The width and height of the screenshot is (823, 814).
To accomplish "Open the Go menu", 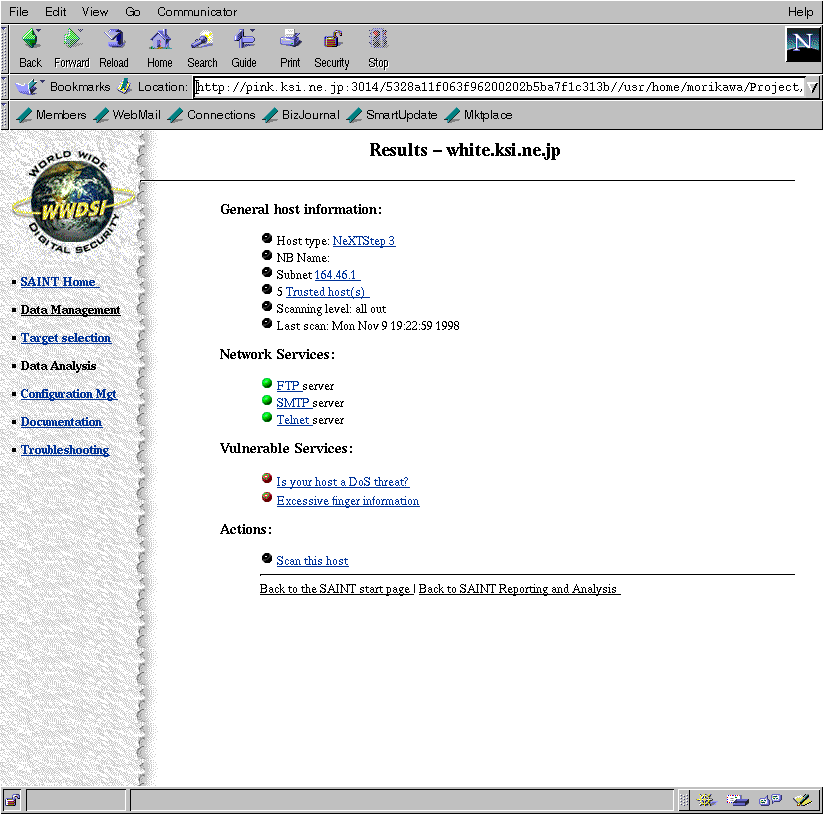I will click(132, 12).
